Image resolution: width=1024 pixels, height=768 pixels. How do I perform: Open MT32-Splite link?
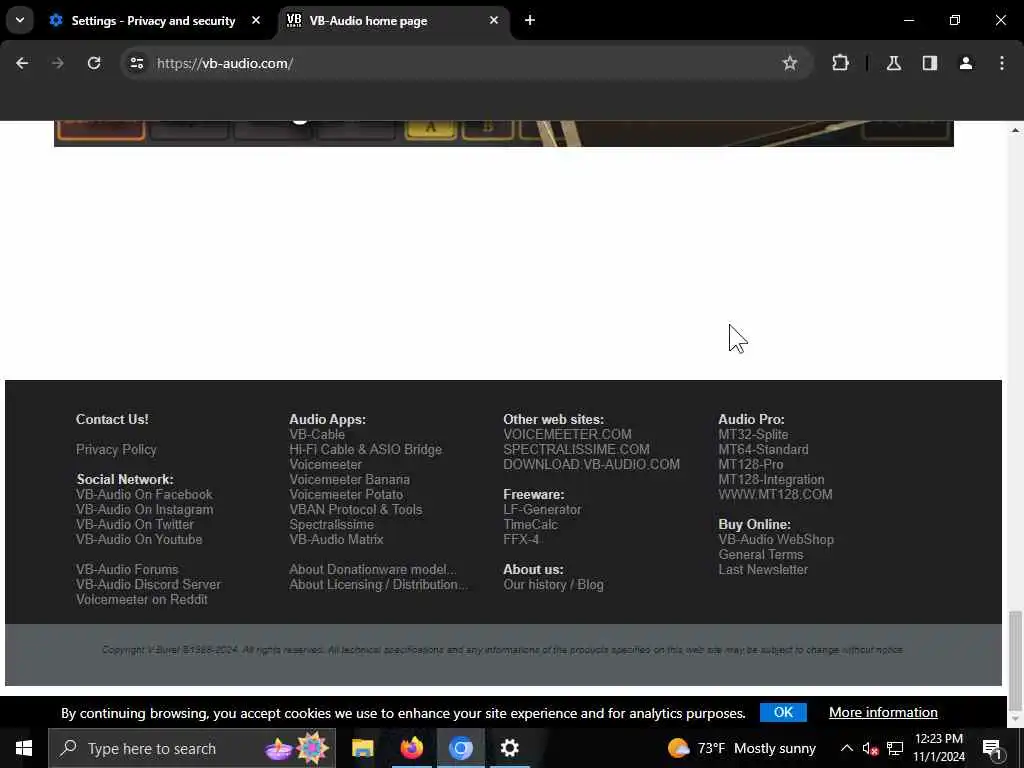click(753, 434)
